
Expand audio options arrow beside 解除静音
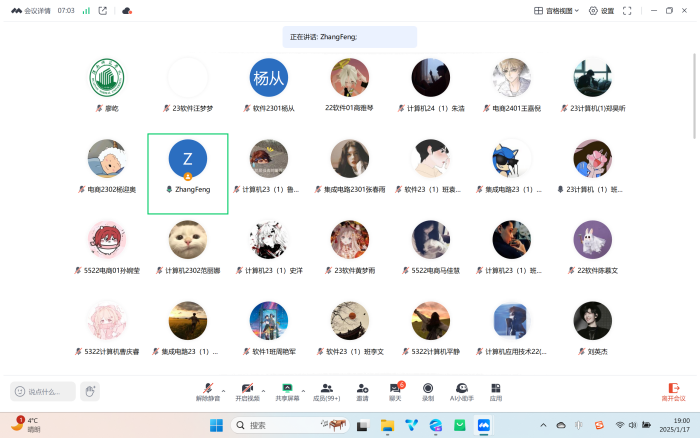click(x=224, y=391)
